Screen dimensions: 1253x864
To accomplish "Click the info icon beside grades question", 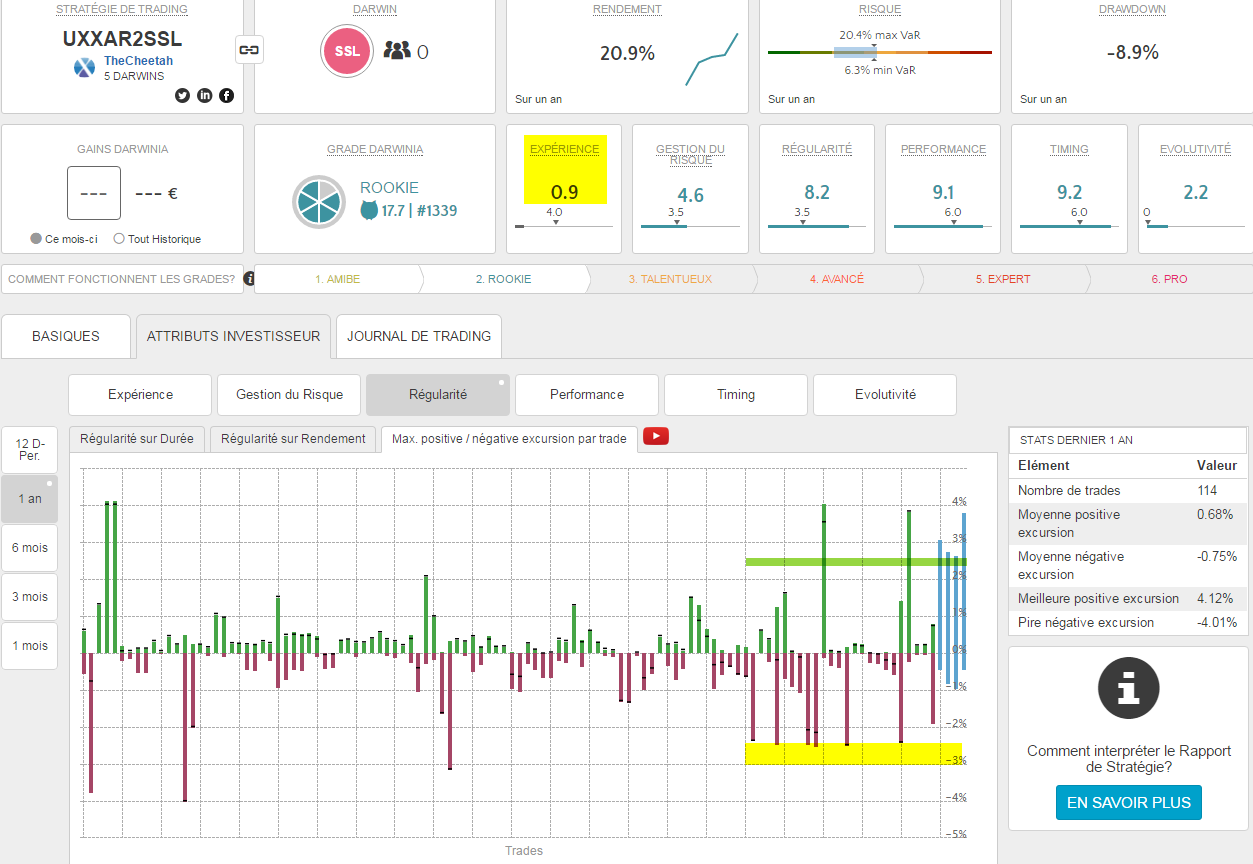I will pyautogui.click(x=248, y=279).
